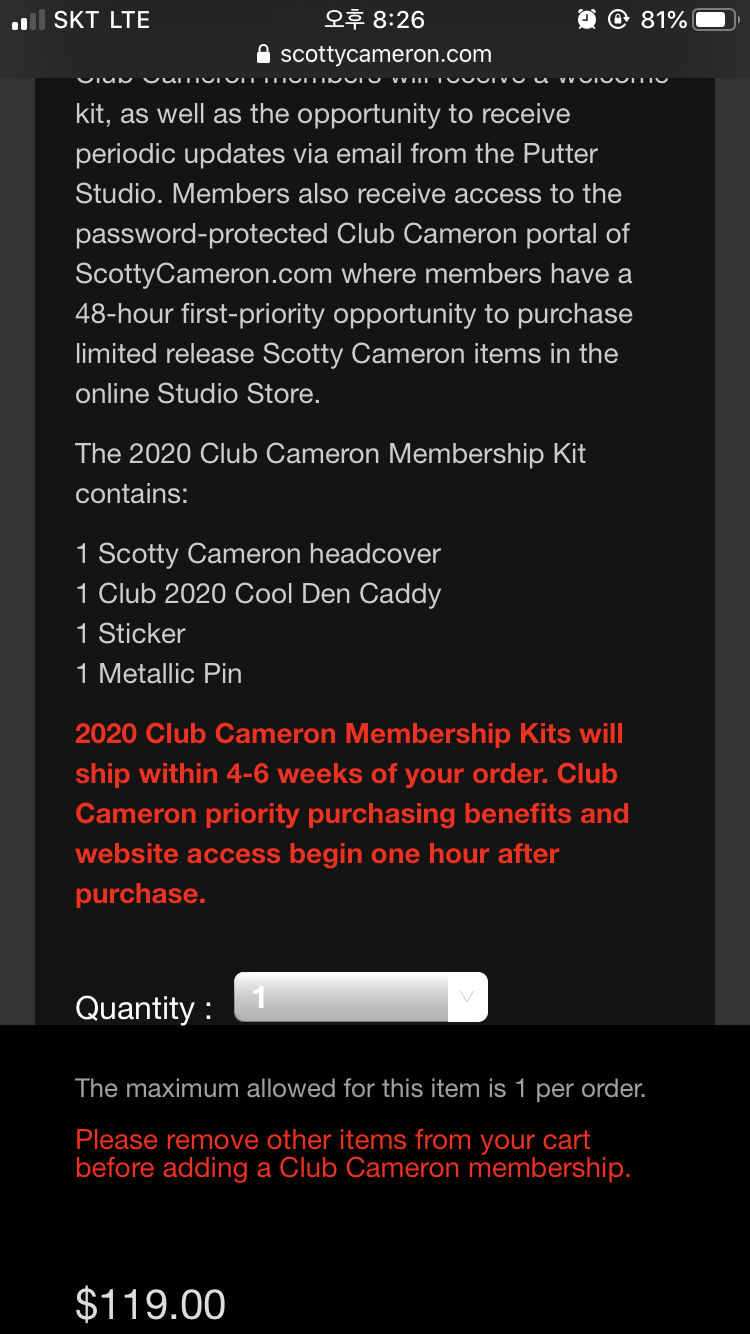The height and width of the screenshot is (1334, 750).
Task: Click the Sticker list item
Action: [131, 634]
